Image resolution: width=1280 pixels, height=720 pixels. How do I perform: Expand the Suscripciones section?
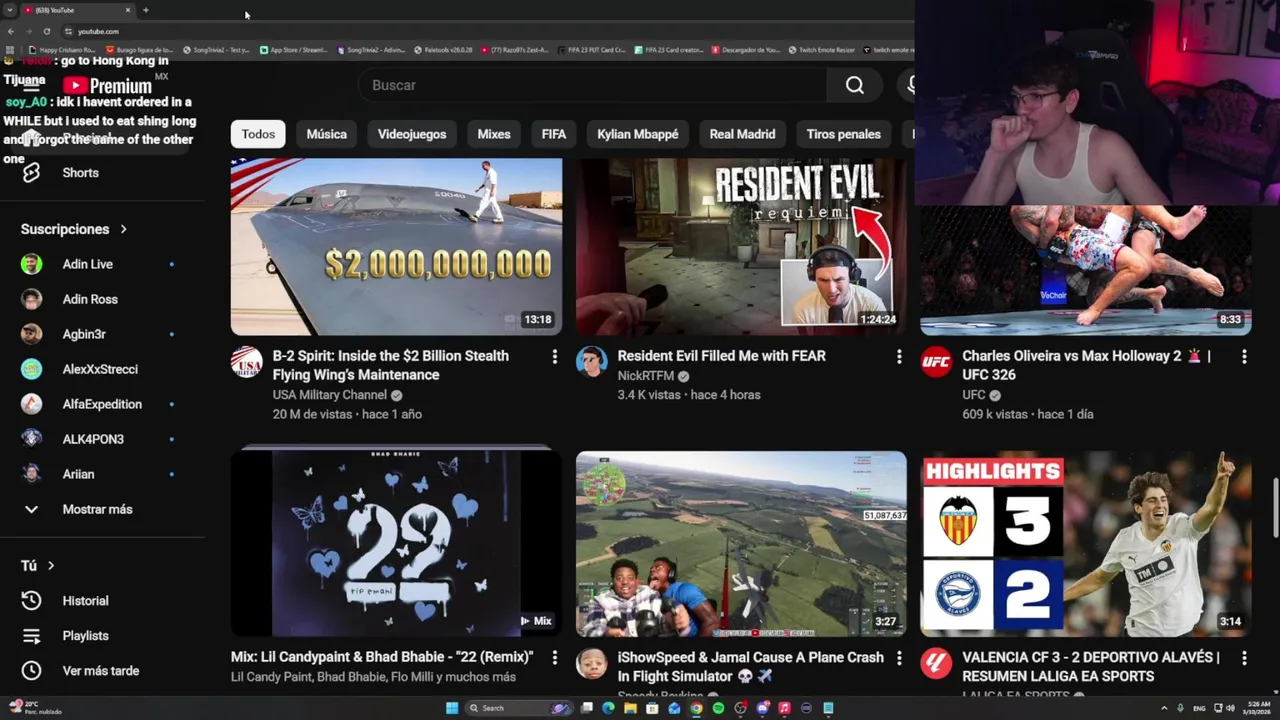[75, 229]
